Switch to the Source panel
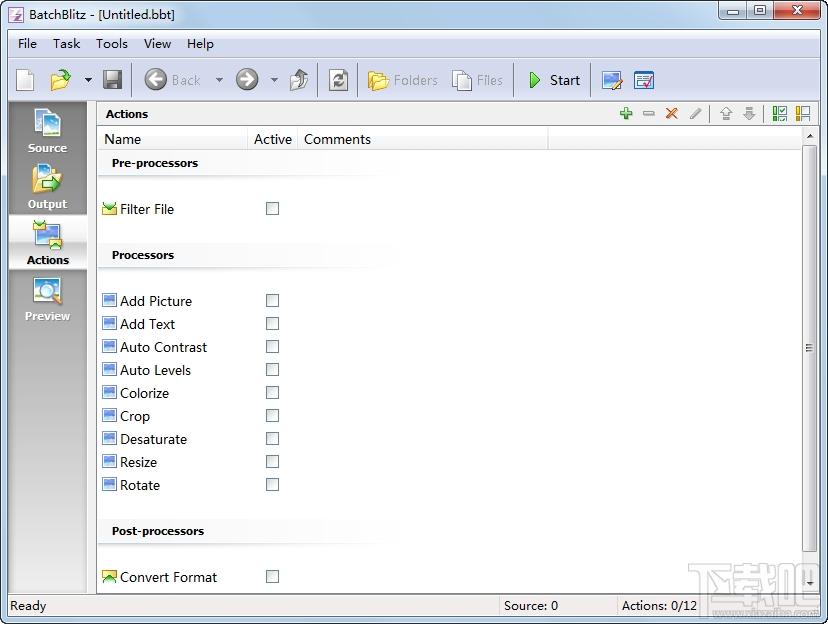Viewport: 828px width, 624px height. [x=48, y=130]
